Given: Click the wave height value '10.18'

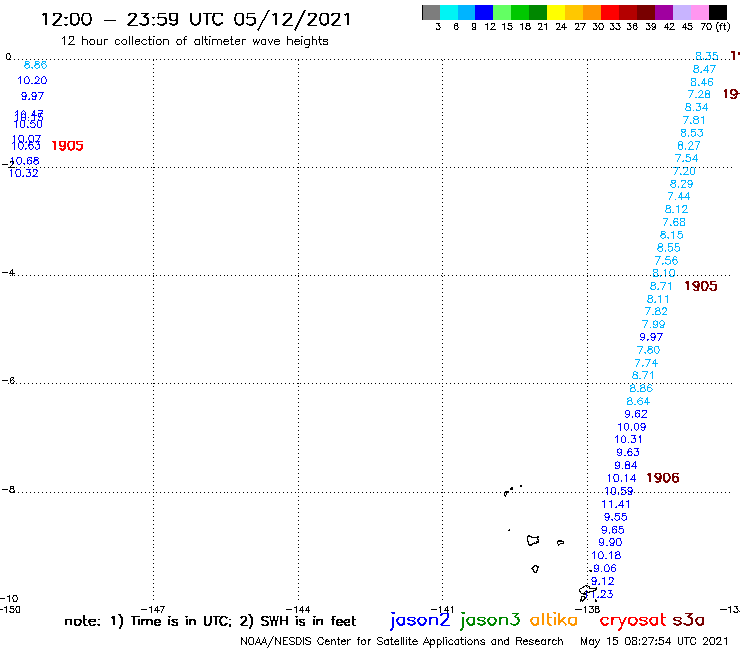Looking at the screenshot, I should pos(606,556).
